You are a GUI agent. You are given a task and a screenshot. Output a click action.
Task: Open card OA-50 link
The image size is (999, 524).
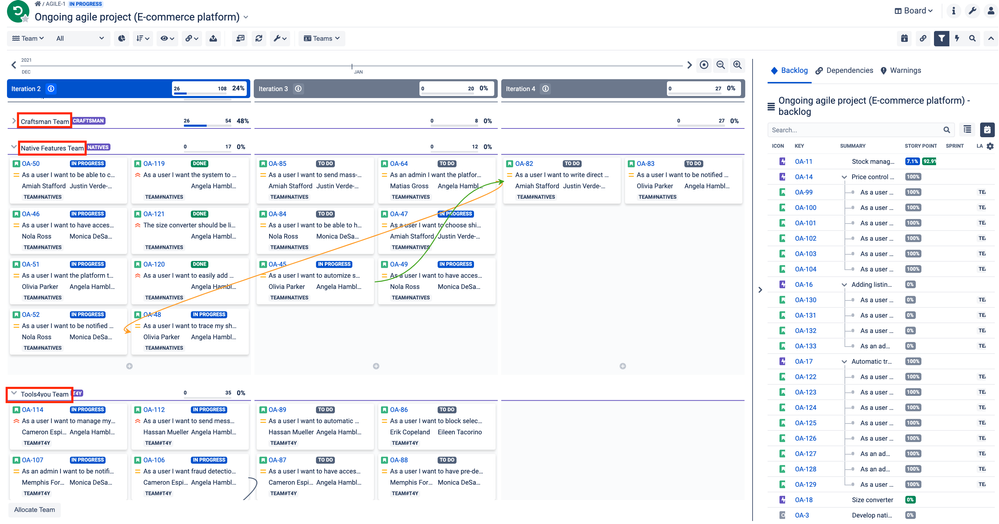point(31,164)
